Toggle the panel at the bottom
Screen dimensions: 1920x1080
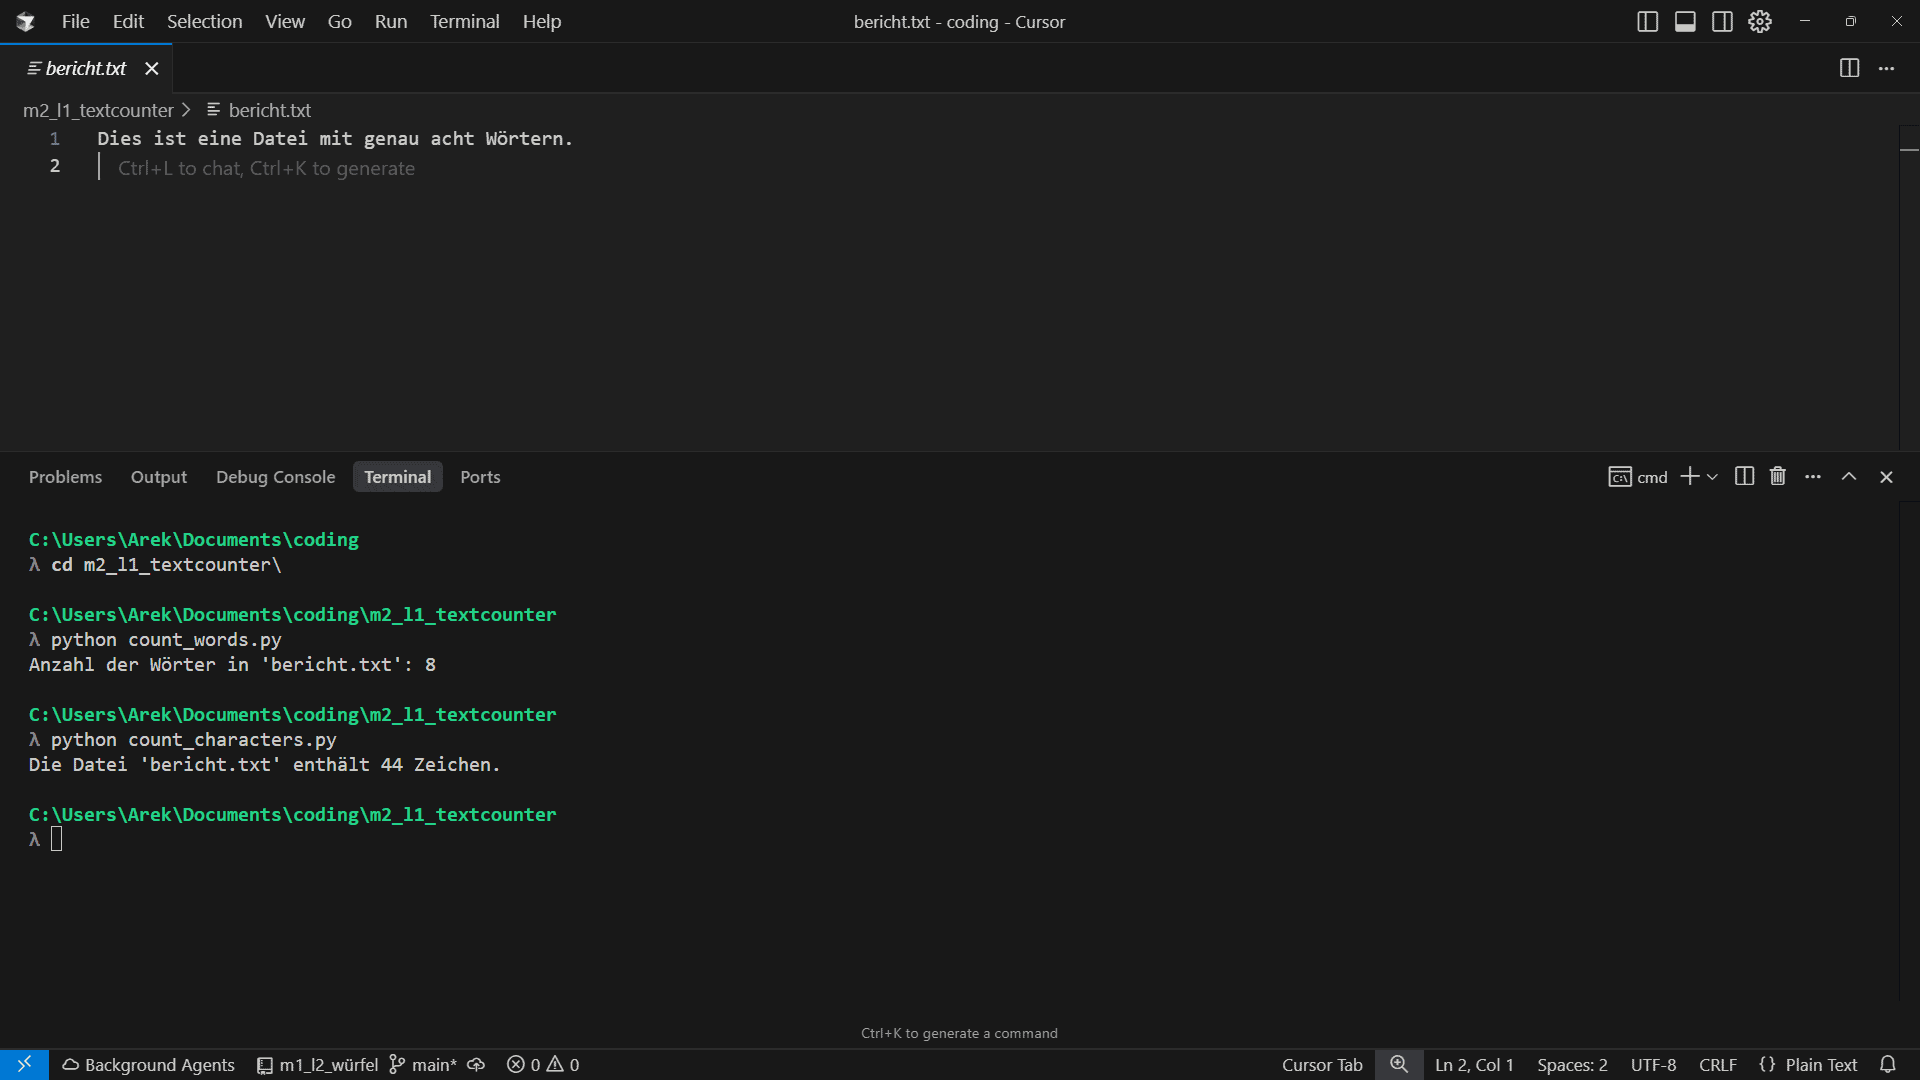click(1685, 21)
